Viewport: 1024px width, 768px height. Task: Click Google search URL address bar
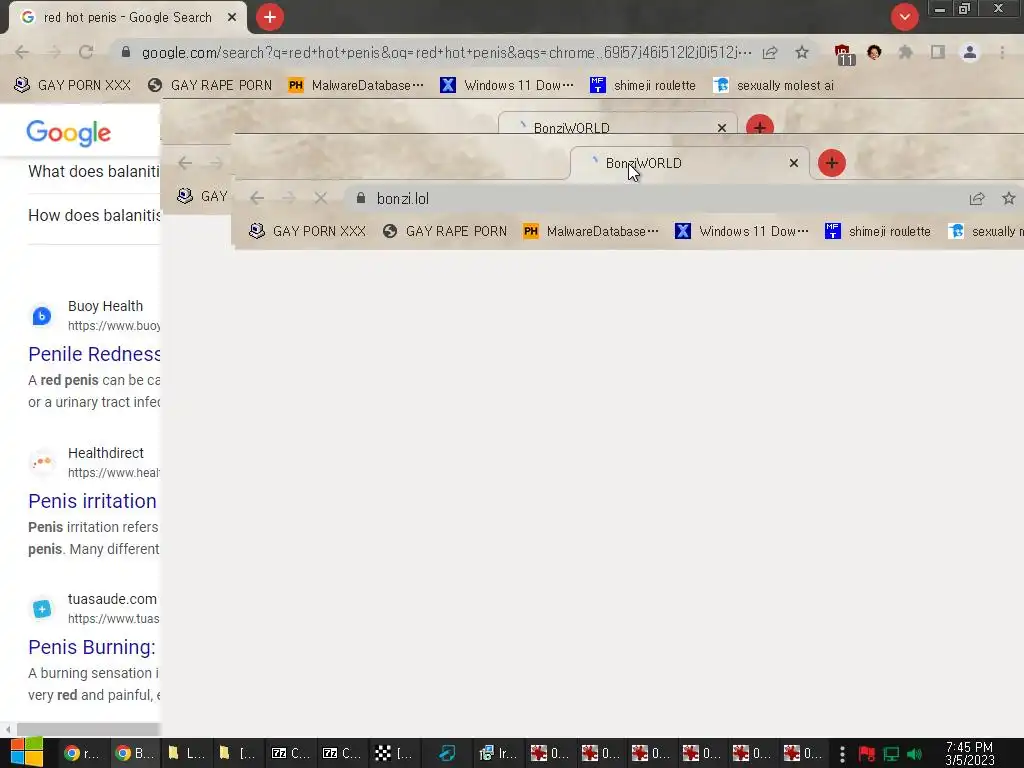click(446, 52)
